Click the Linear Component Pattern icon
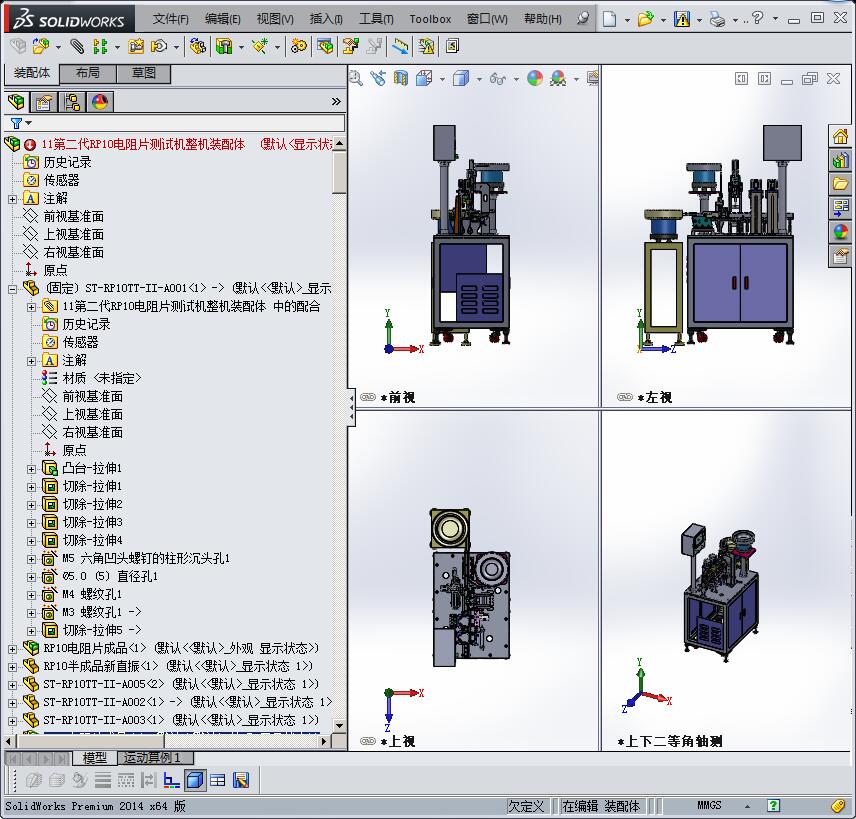 (99, 46)
